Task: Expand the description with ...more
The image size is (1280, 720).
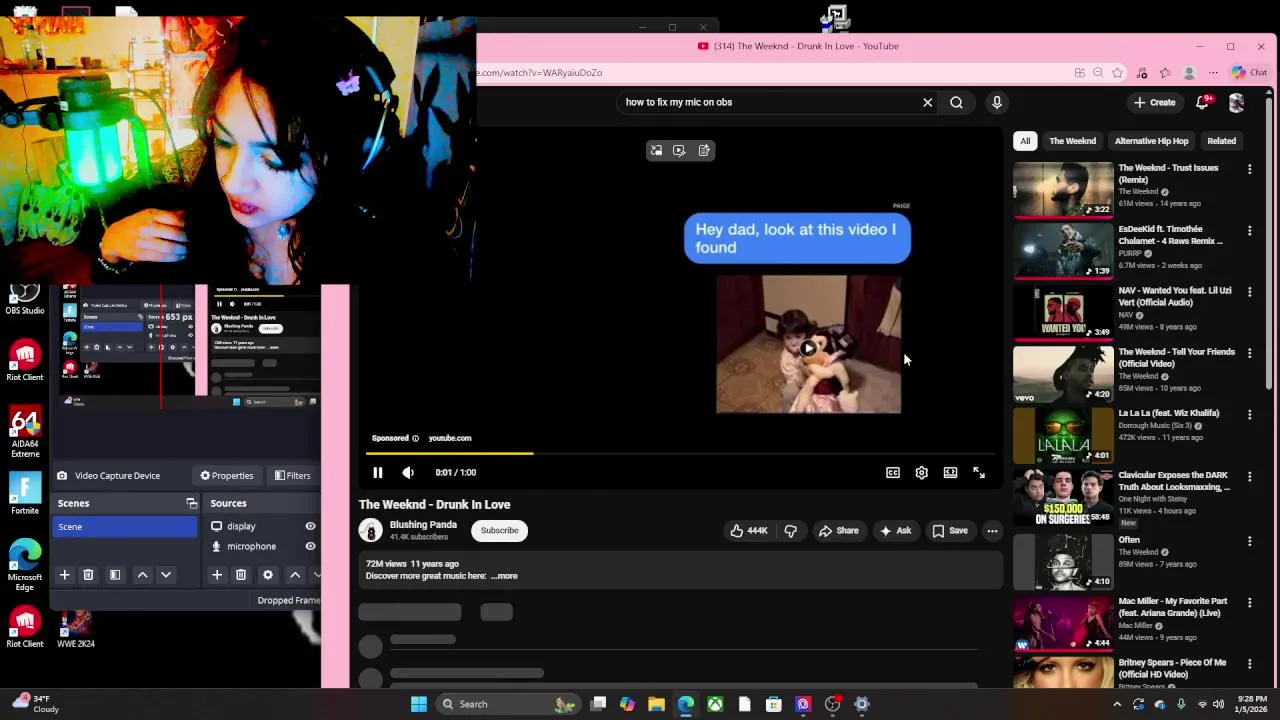Action: click(505, 576)
